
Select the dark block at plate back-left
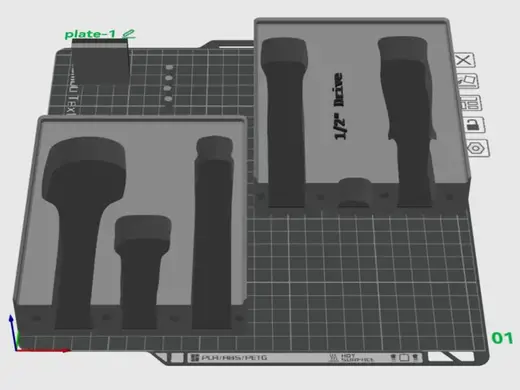(100, 61)
